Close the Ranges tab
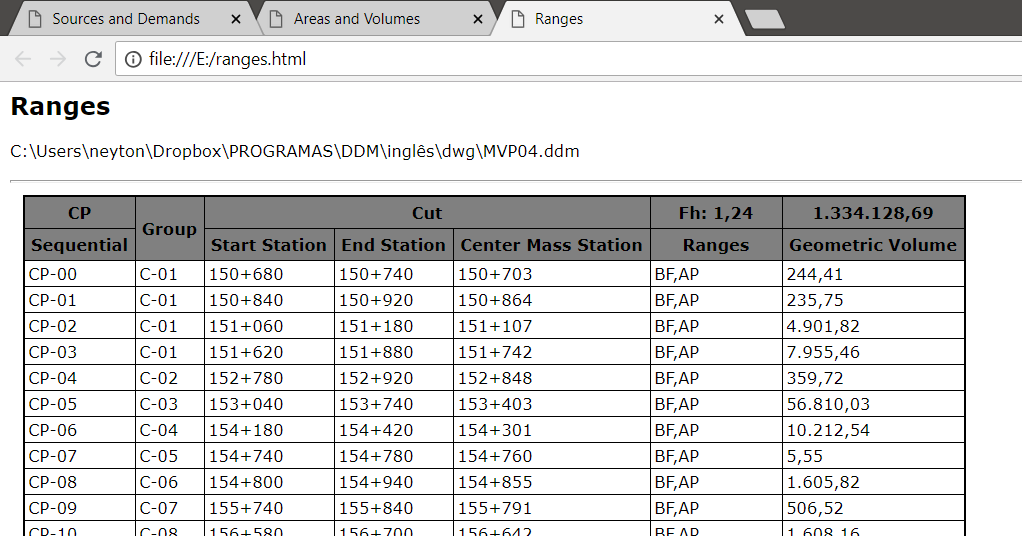Image resolution: width=1022 pixels, height=536 pixels. tap(719, 19)
